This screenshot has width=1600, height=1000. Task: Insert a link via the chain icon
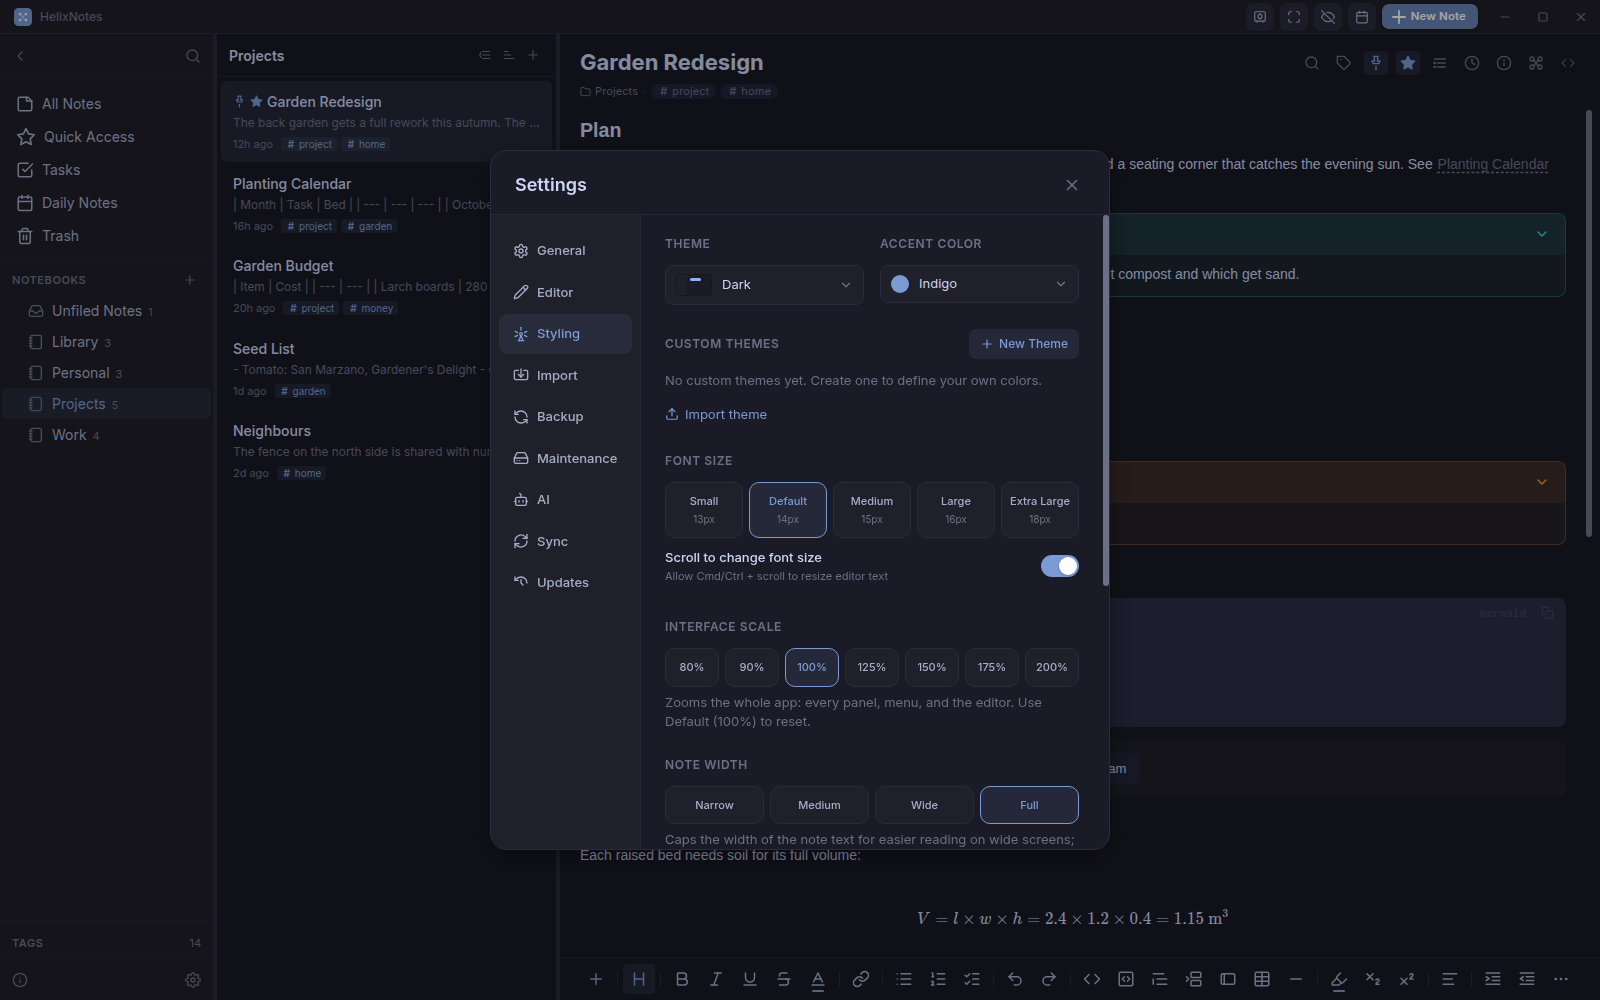point(861,979)
